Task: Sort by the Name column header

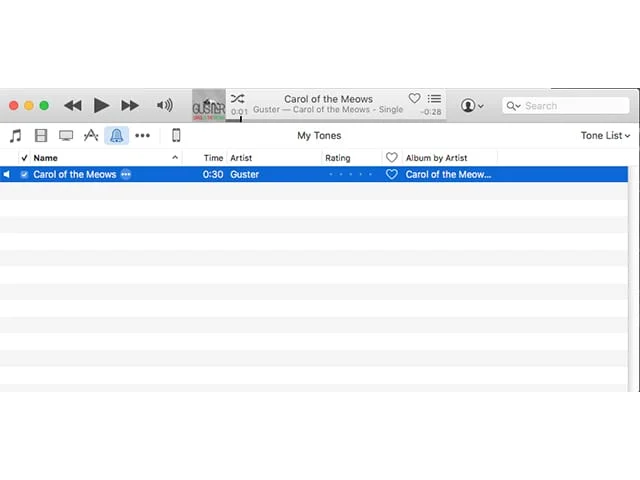Action: click(45, 158)
